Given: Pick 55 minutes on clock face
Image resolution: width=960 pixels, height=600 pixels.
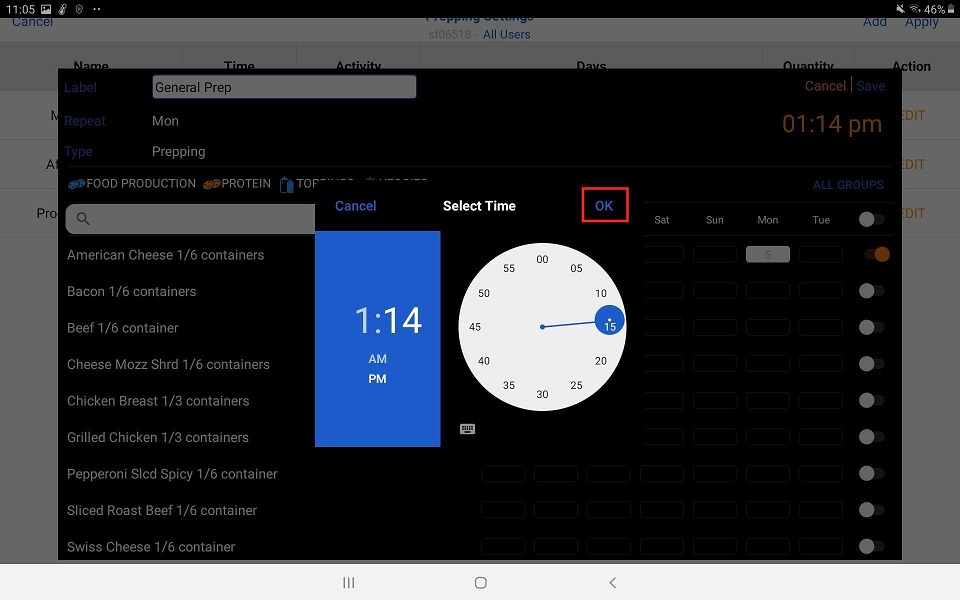Looking at the screenshot, I should [509, 268].
